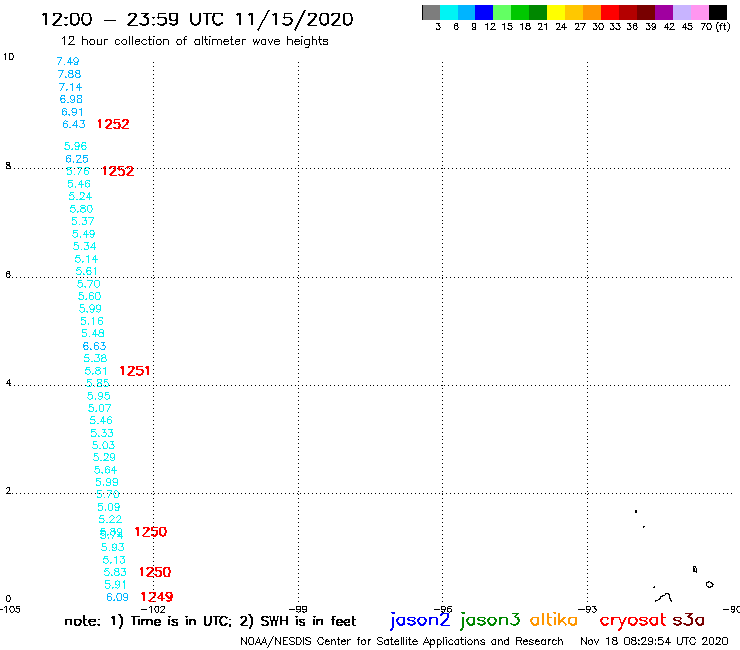Click the 6.09 wave height value
740x650 pixels.
118,597
